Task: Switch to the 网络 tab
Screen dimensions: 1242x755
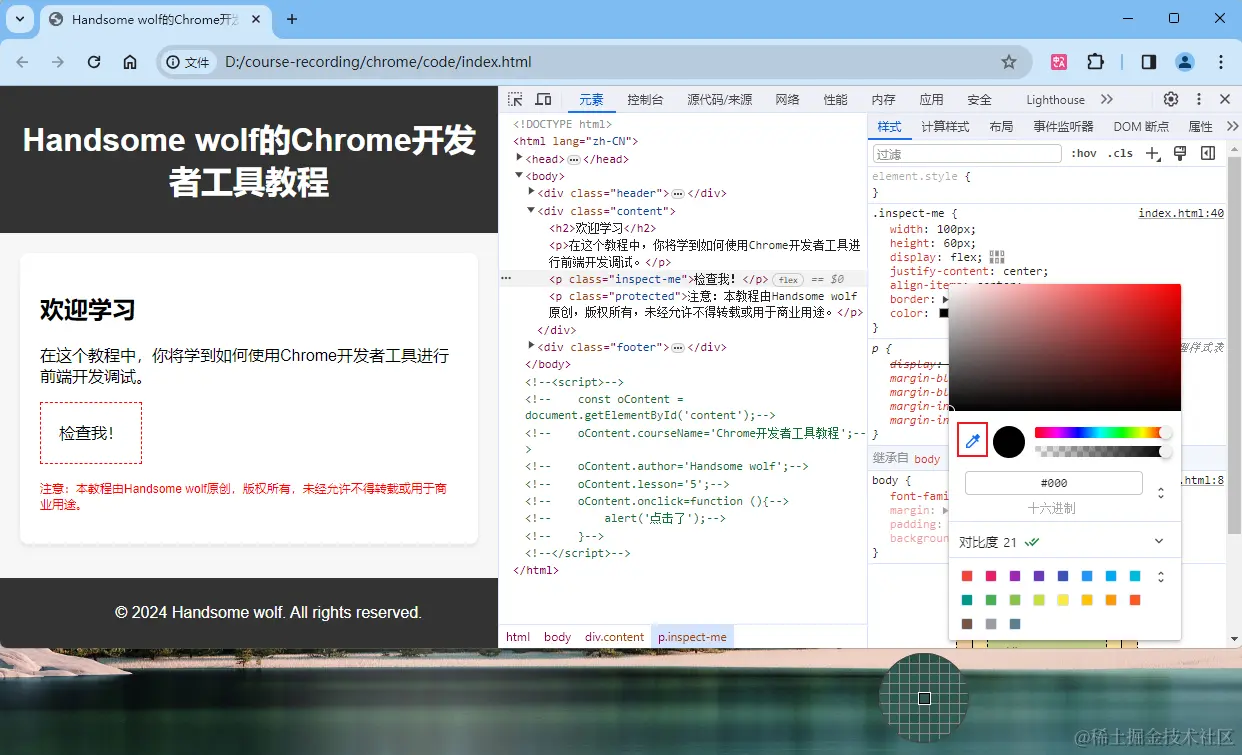Action: point(787,100)
